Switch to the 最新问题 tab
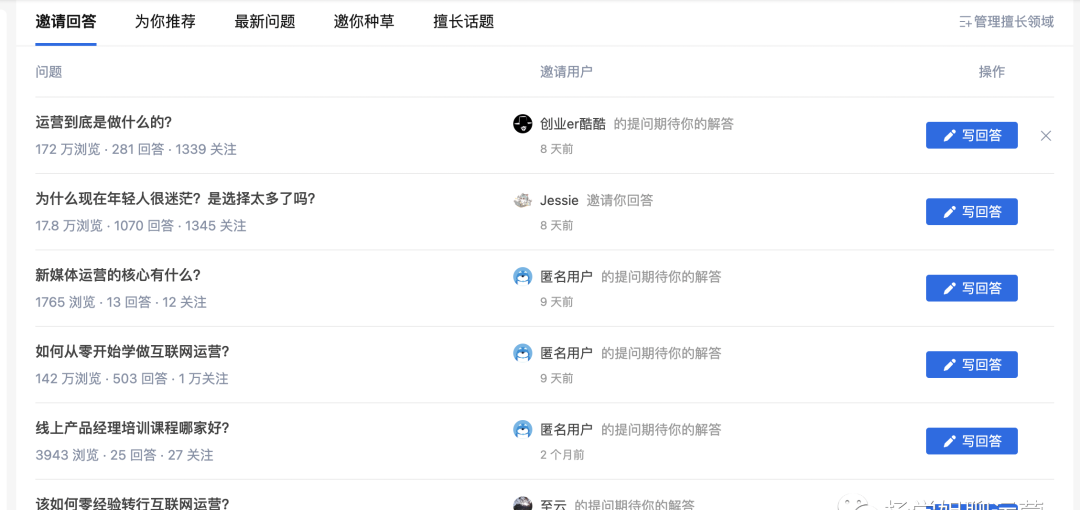The height and width of the screenshot is (510, 1080). pos(265,22)
